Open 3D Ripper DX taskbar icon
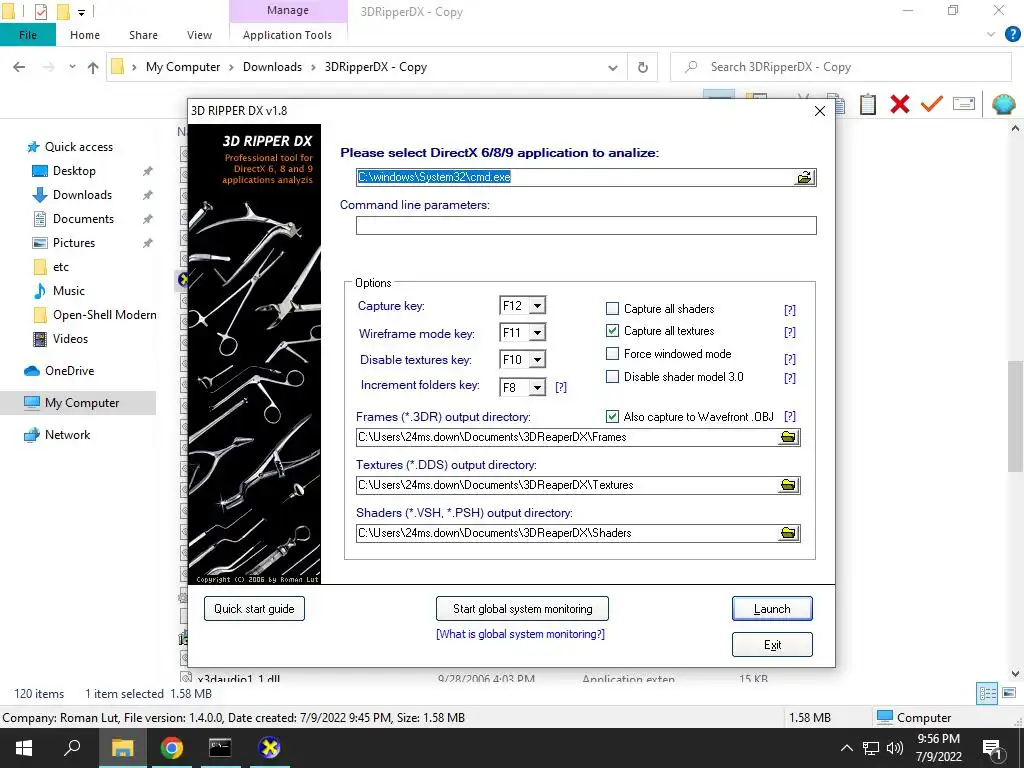The width and height of the screenshot is (1024, 768). click(x=268, y=748)
